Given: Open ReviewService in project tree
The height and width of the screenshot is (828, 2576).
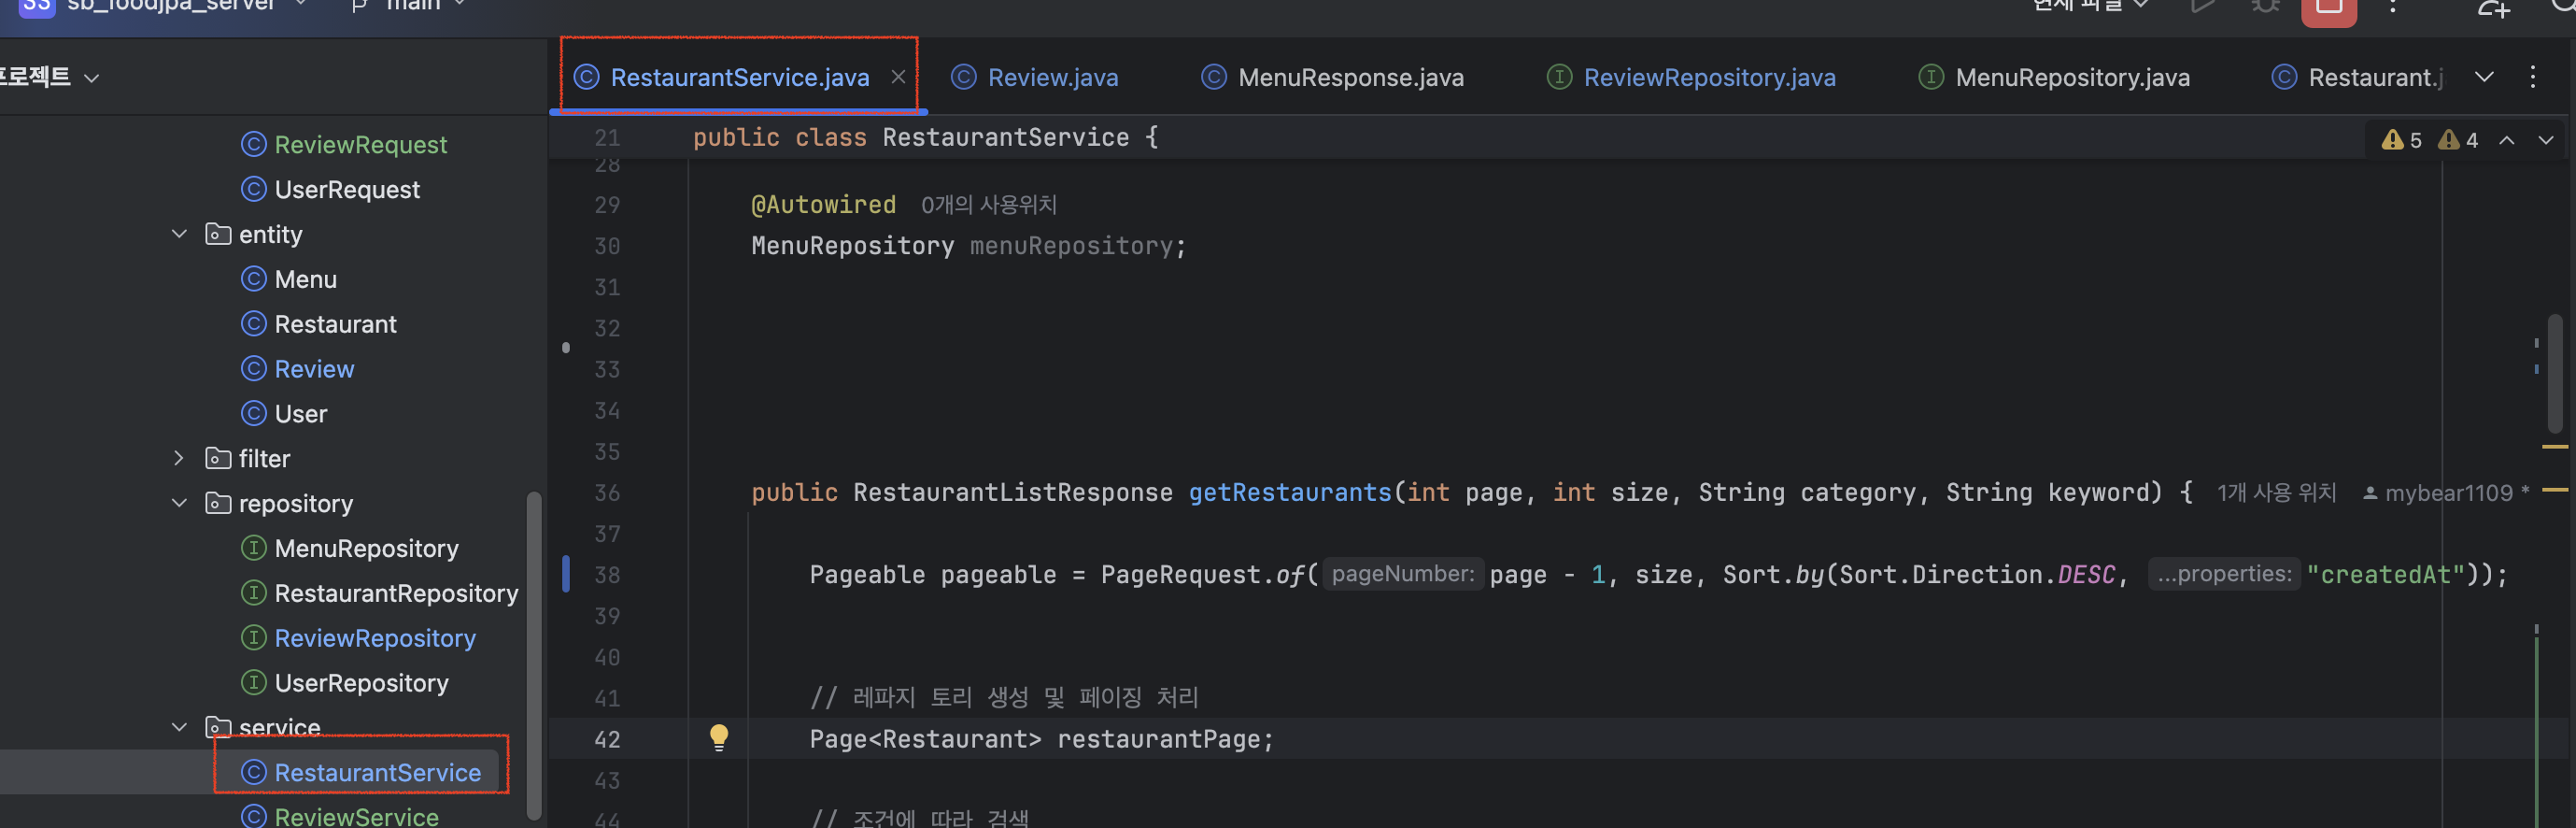Looking at the screenshot, I should tap(356, 816).
